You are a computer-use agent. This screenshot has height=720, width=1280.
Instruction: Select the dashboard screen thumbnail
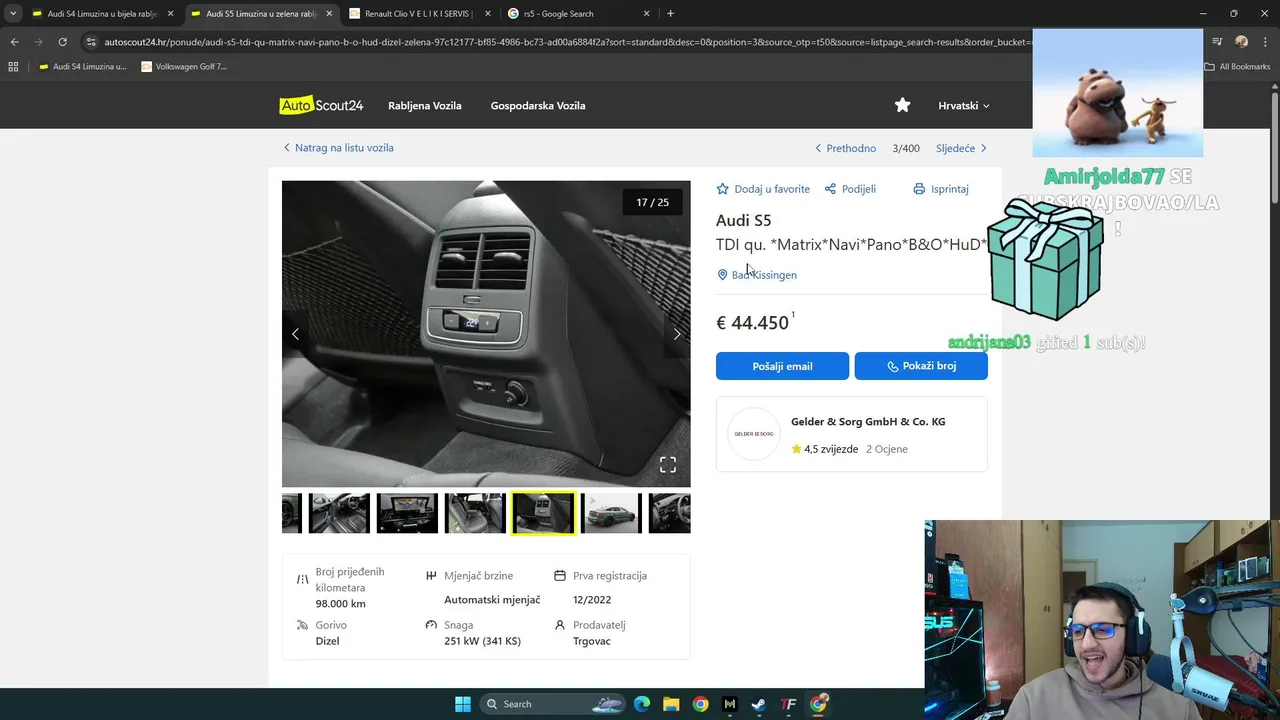click(407, 513)
